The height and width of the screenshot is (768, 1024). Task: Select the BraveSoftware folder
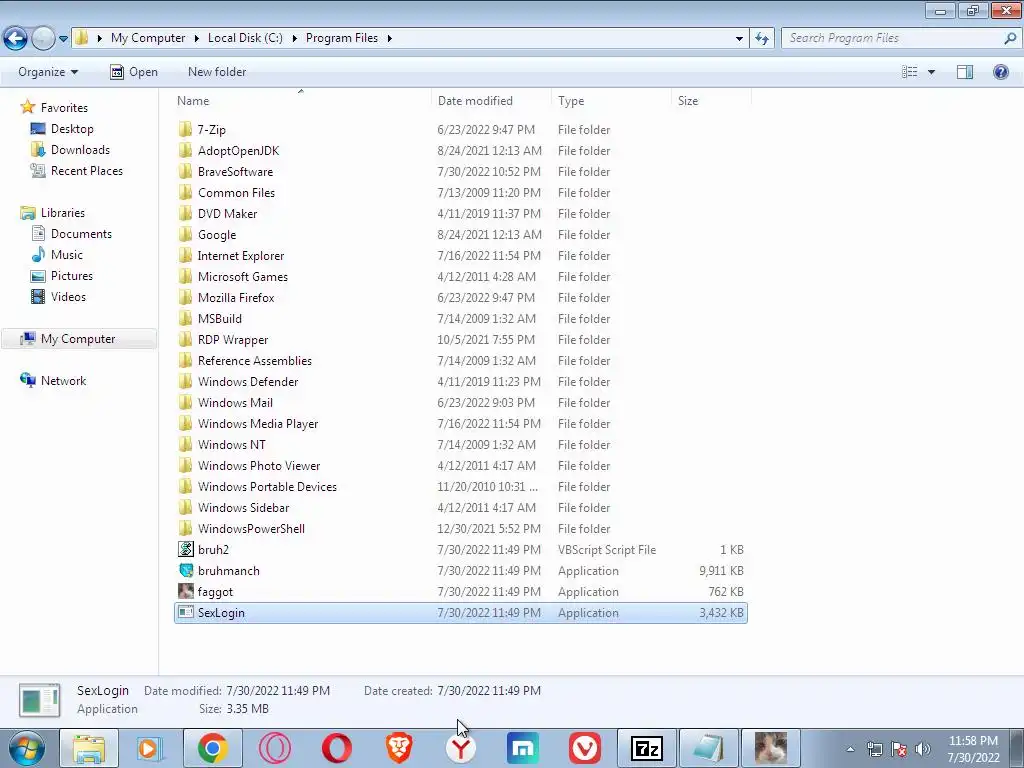(235, 172)
